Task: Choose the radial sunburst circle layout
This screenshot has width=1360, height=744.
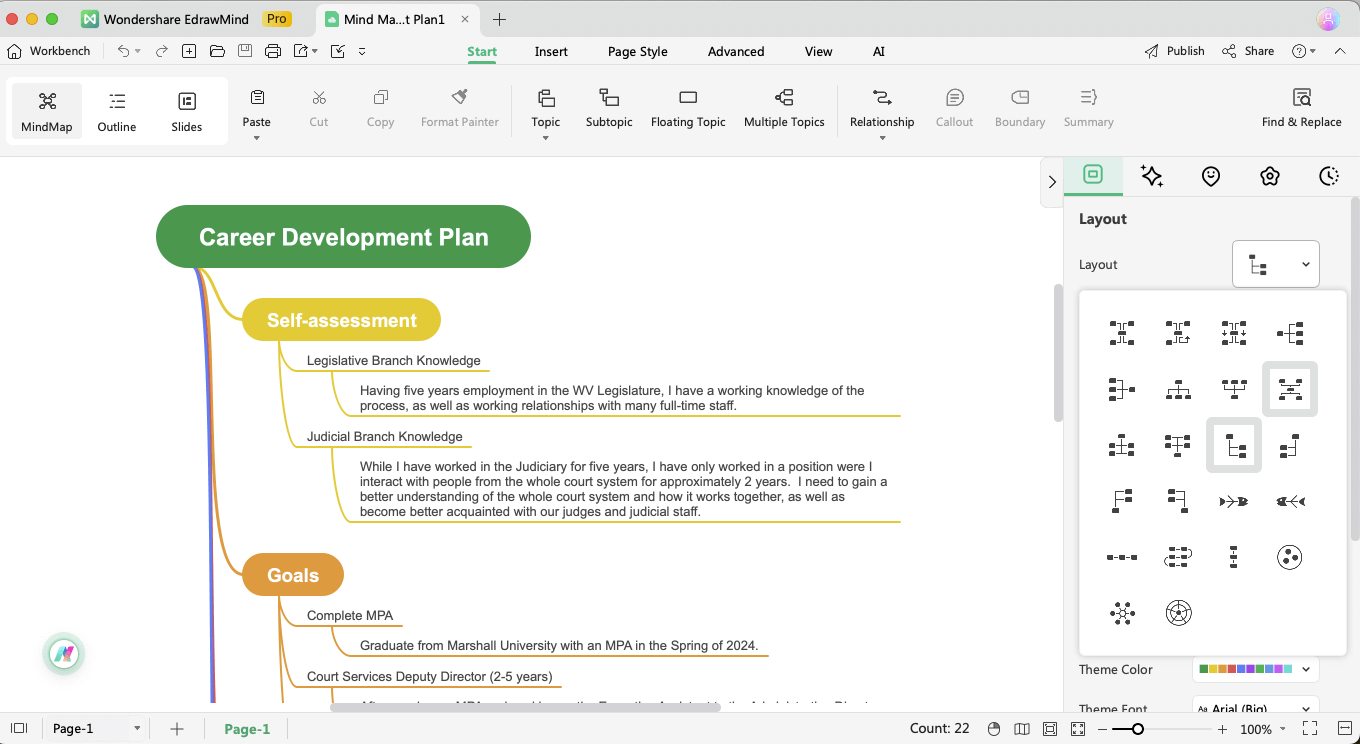Action: [x=1178, y=613]
